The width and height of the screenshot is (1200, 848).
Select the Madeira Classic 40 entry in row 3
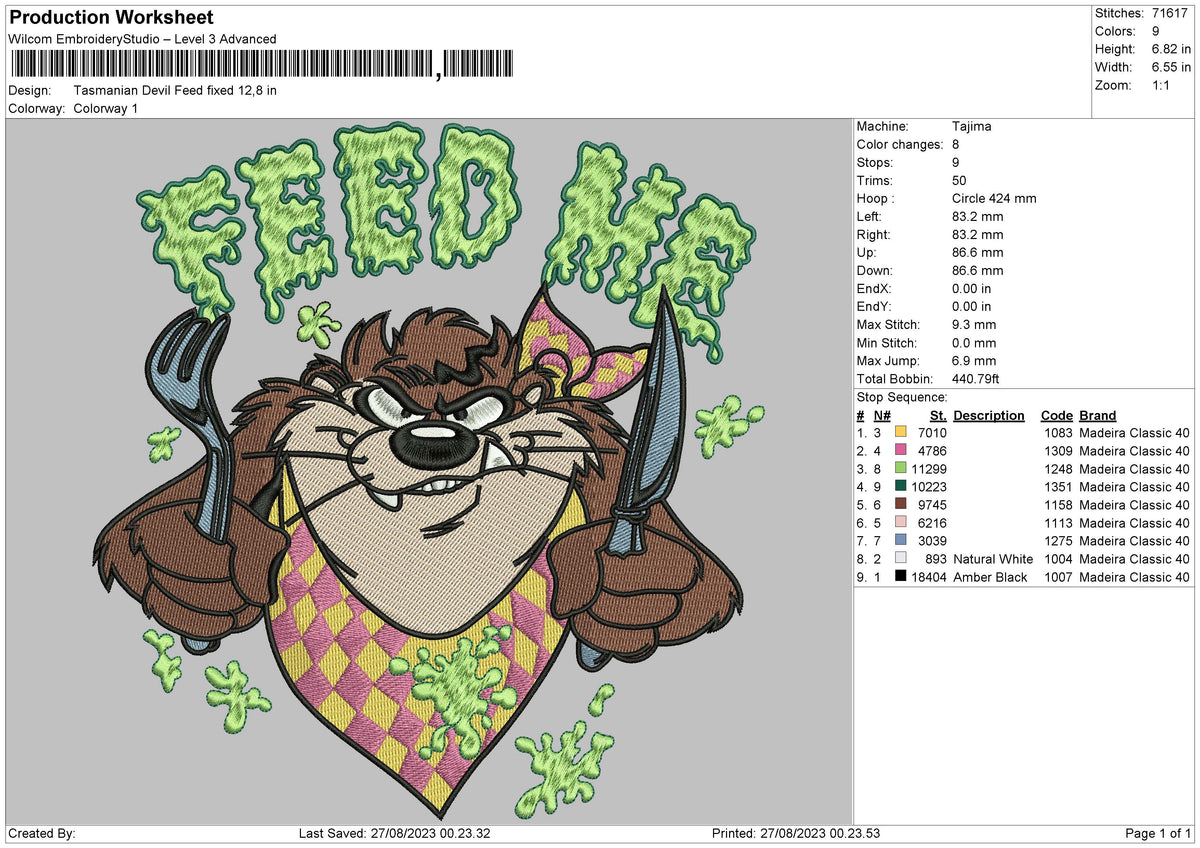point(1135,469)
